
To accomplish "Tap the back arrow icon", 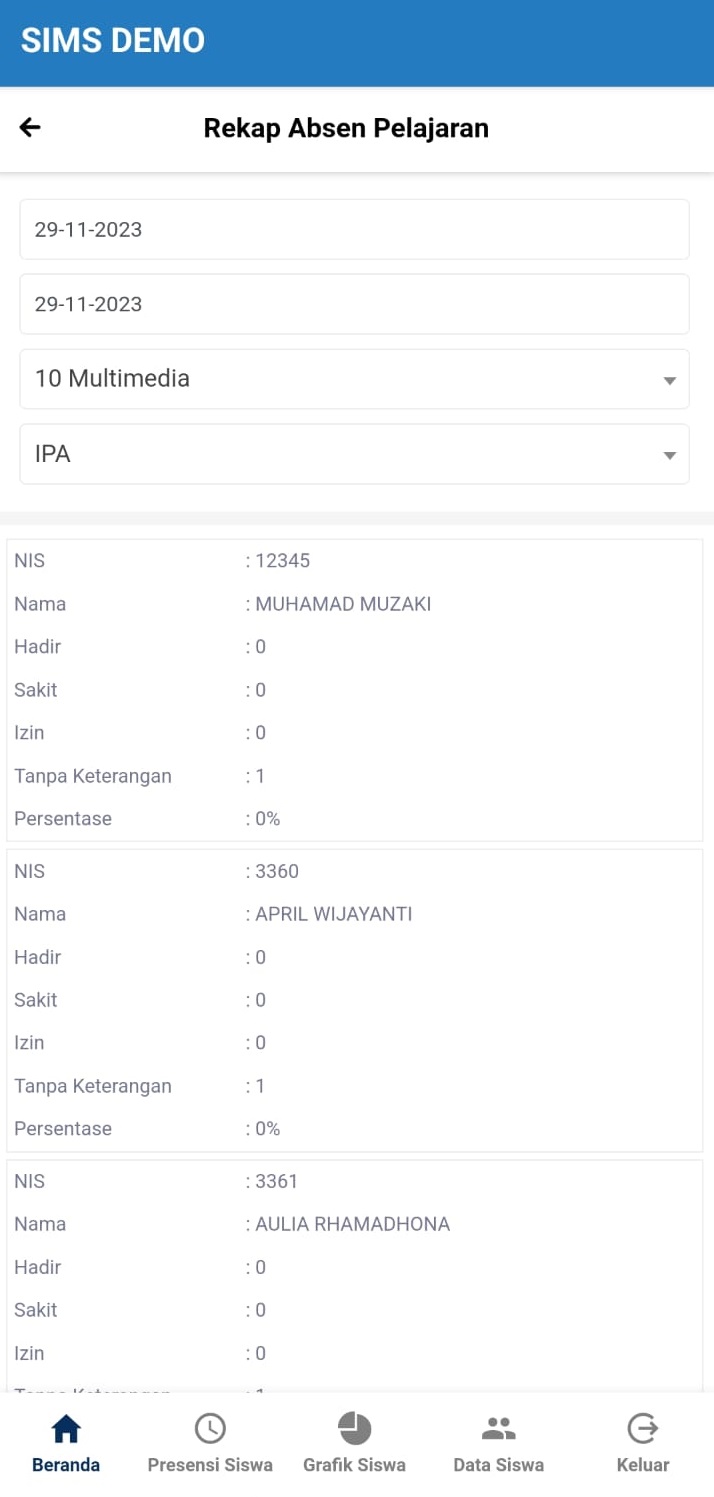I will pyautogui.click(x=30, y=127).
